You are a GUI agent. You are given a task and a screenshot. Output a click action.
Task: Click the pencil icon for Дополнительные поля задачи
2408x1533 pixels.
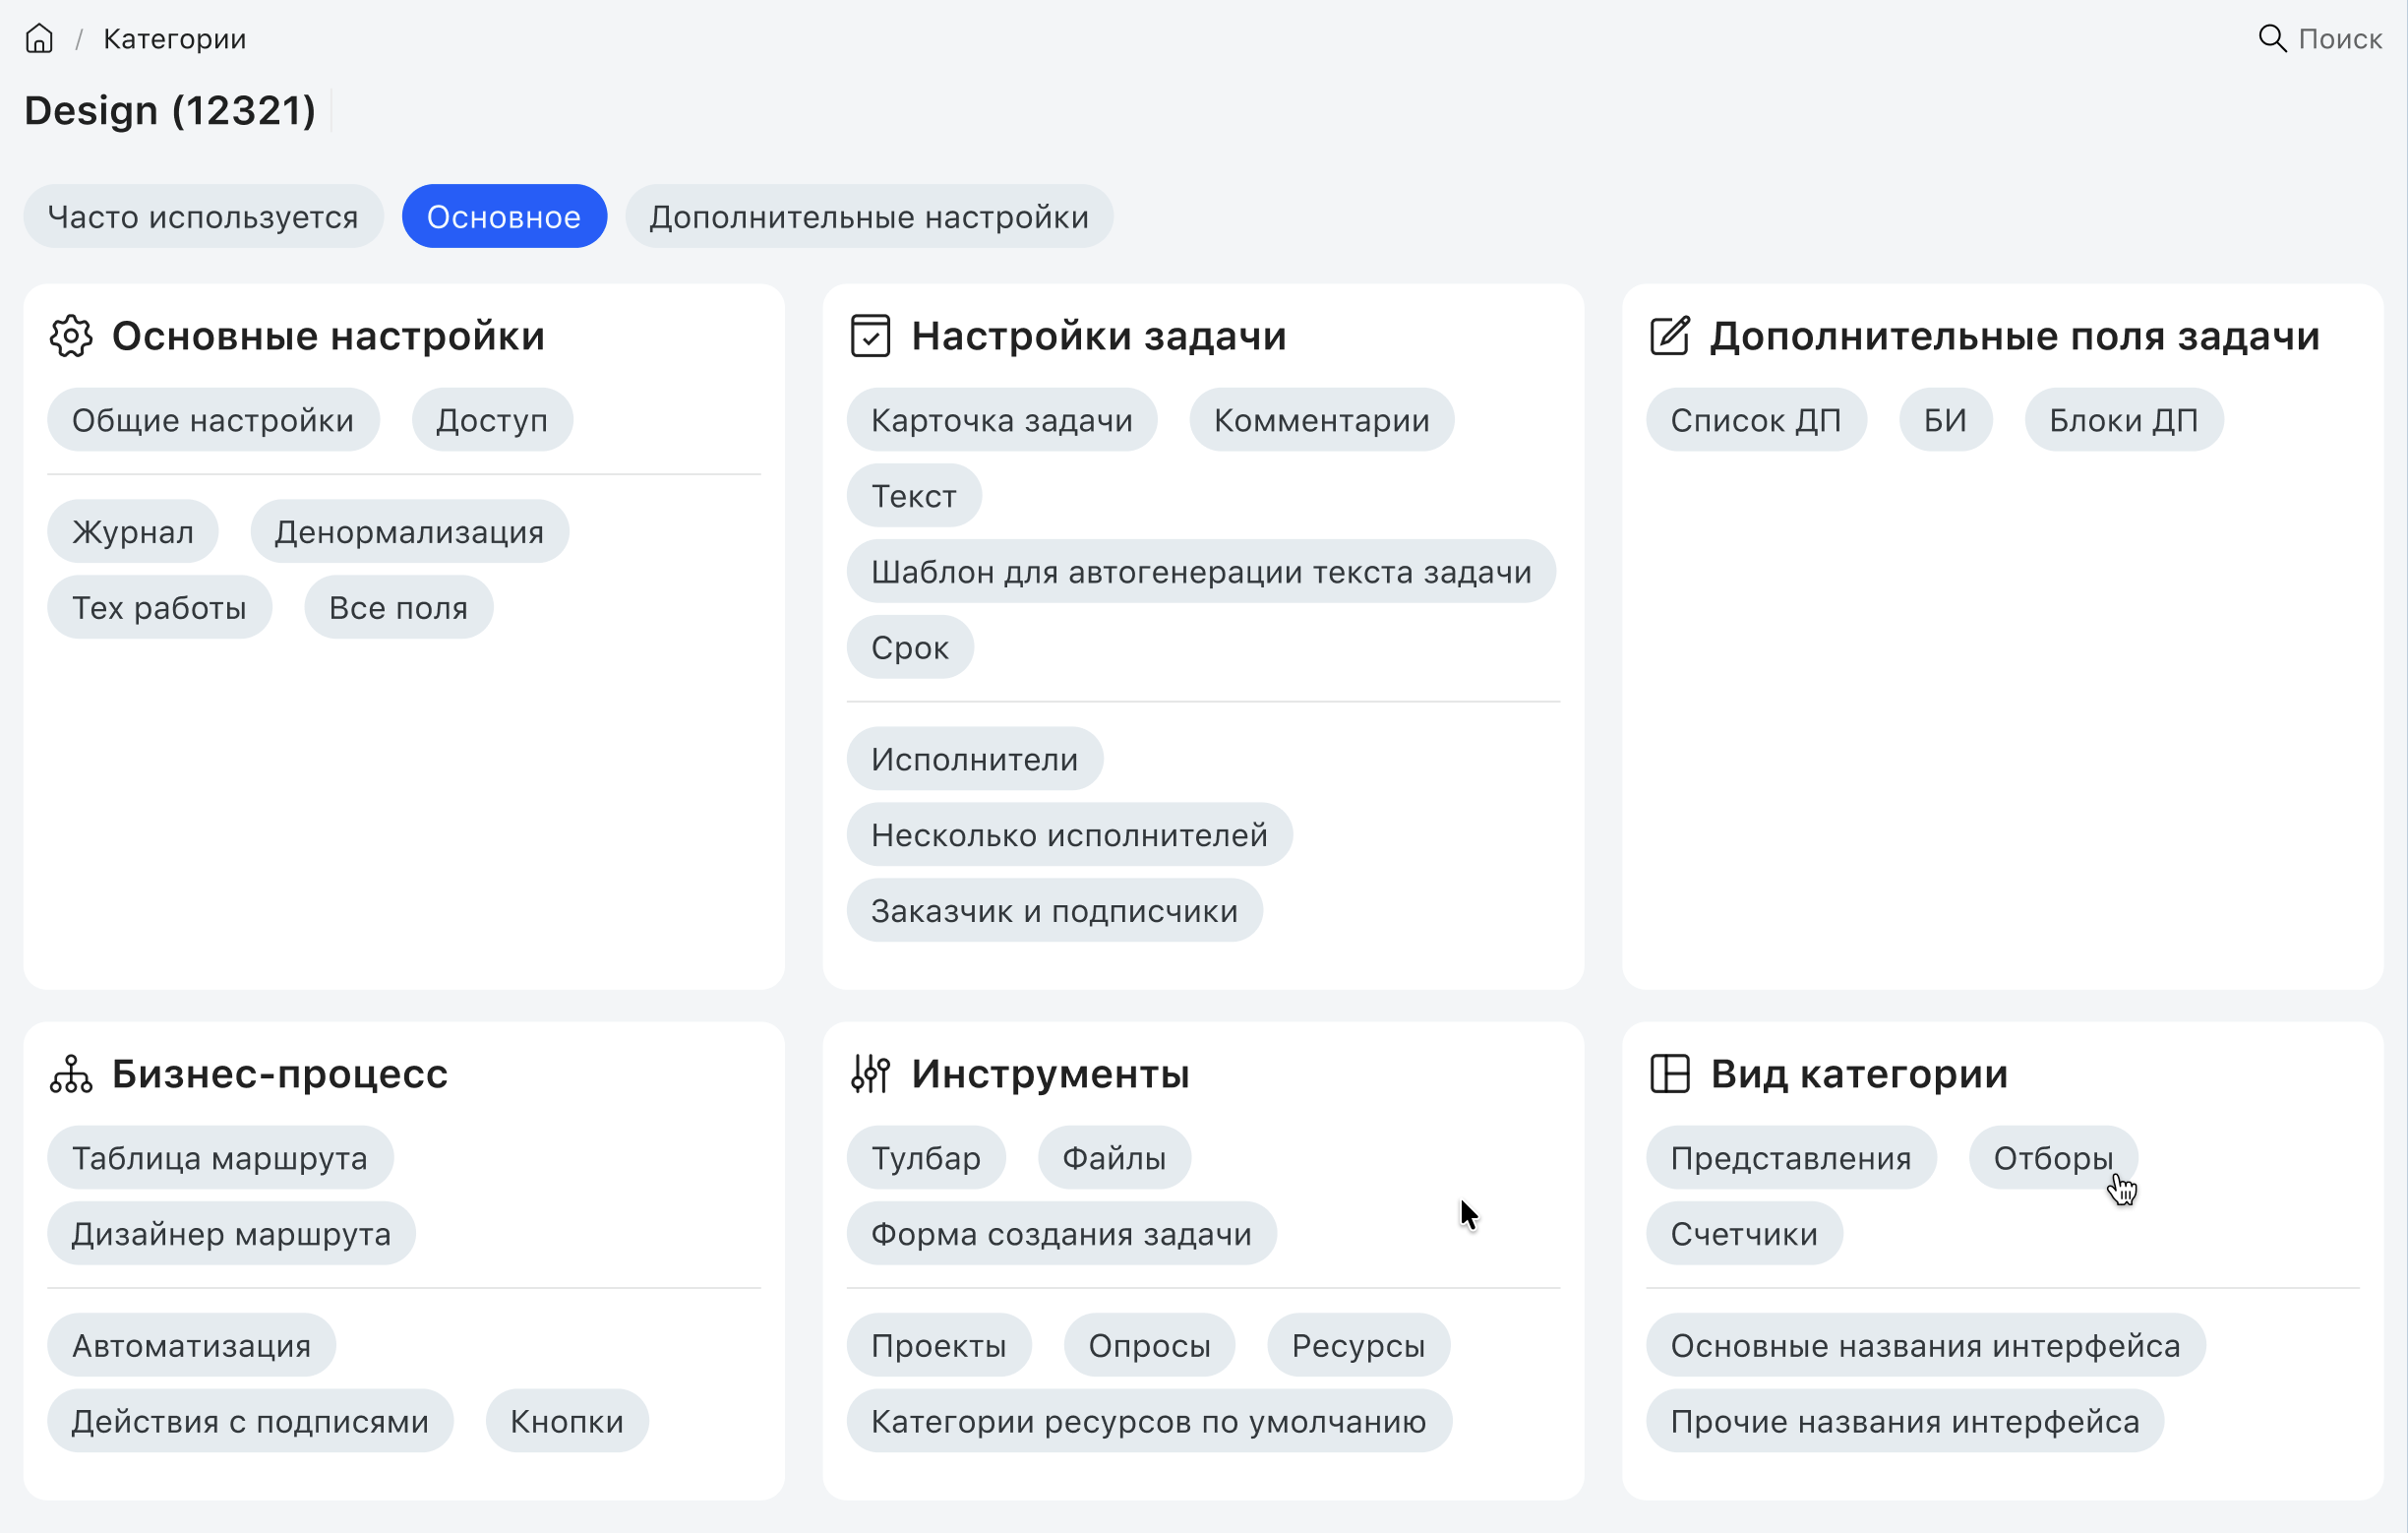click(1669, 335)
